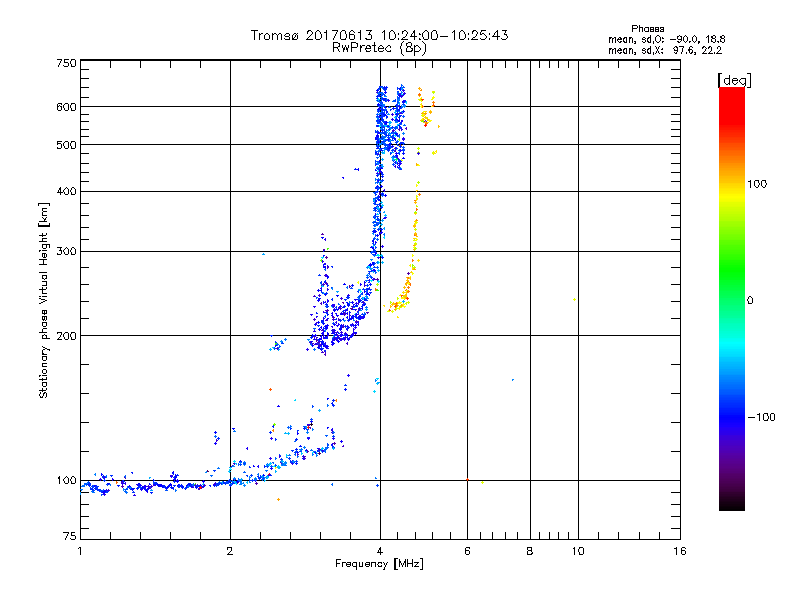
Task: Click the Frequency [MHz] x-axis label
Action: [379, 565]
